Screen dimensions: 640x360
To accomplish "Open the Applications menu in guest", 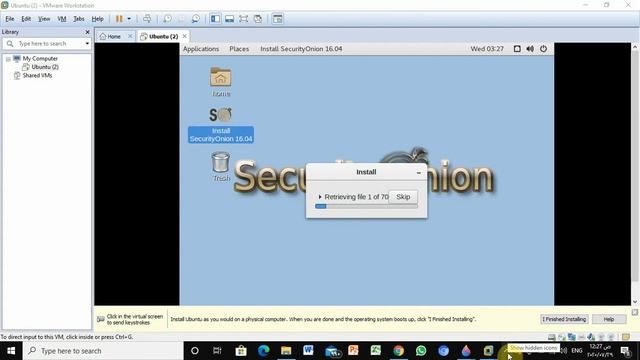I will pos(201,49).
